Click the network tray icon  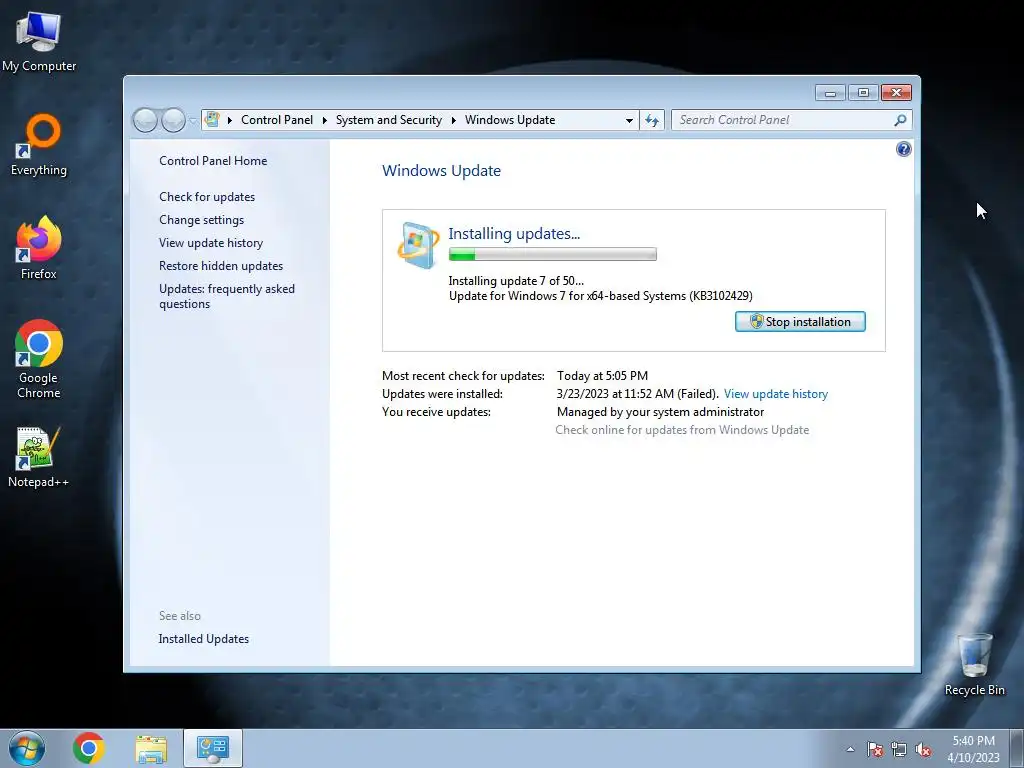click(899, 749)
